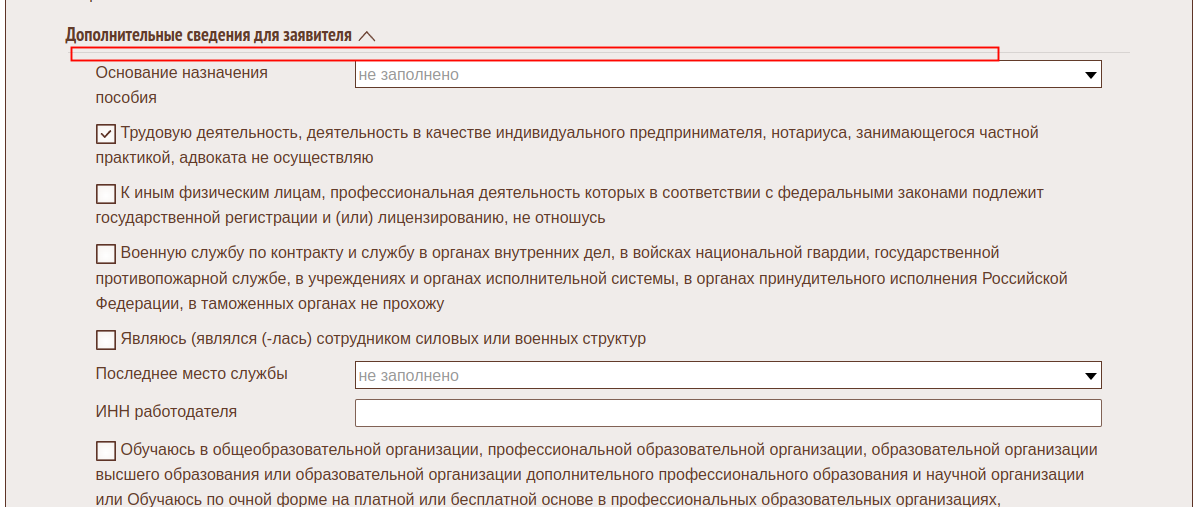This screenshot has height=507, width=1200.
Task: Click the arrow of 'Последнее место службы' dropdown
Action: point(1089,376)
